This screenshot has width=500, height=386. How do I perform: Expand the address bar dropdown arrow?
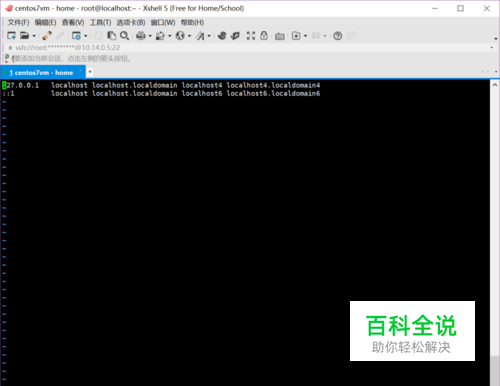pyautogui.click(x=492, y=48)
